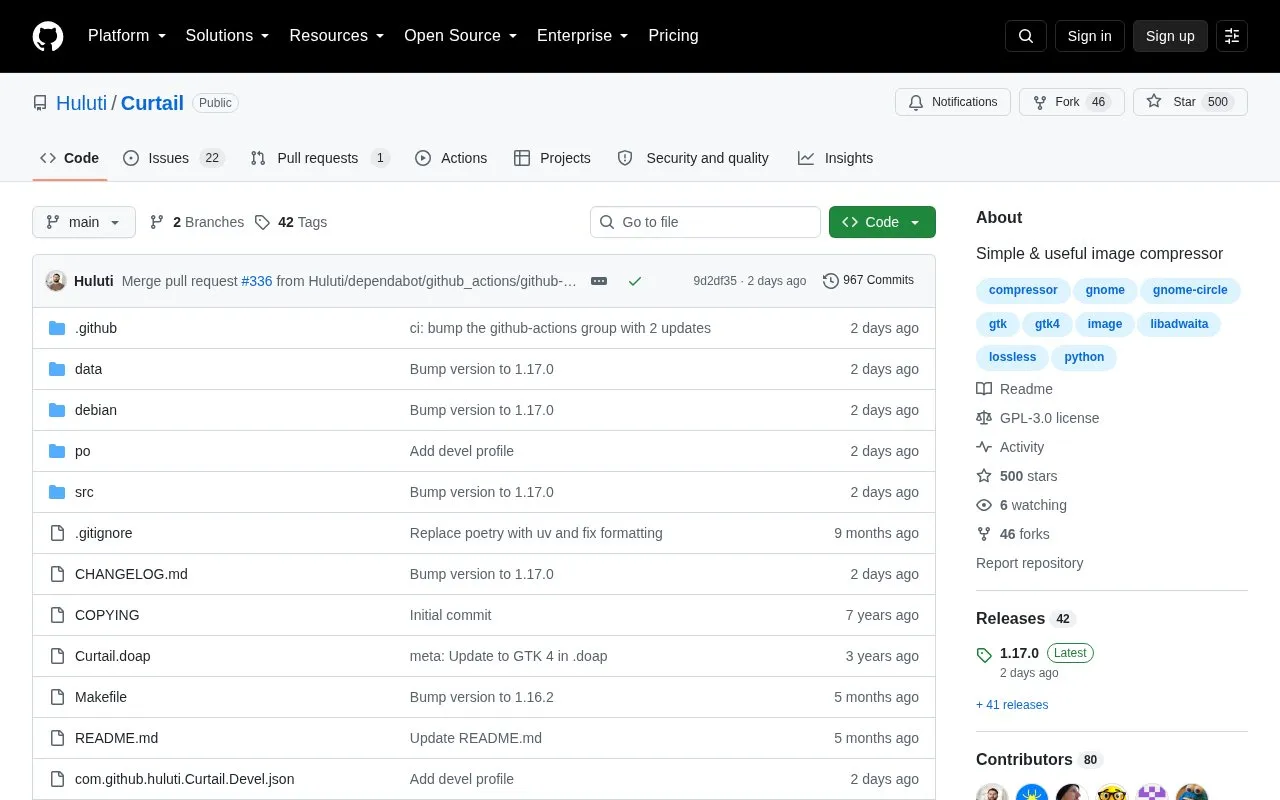The height and width of the screenshot is (800, 1280).
Task: Expand the green Code dropdown button
Action: click(882, 222)
